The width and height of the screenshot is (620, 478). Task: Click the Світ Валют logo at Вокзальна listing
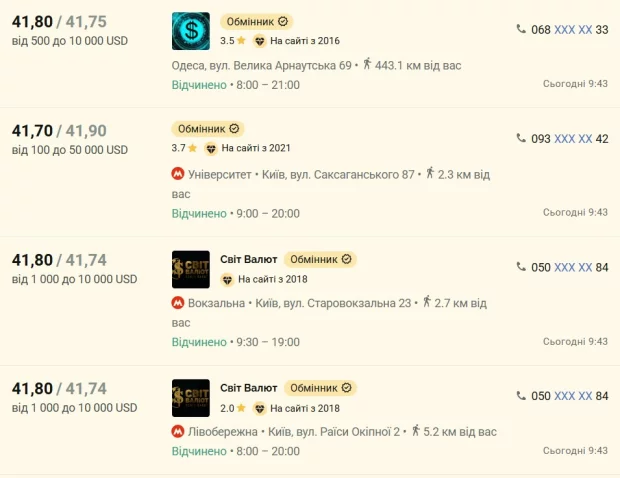pyautogui.click(x=191, y=269)
